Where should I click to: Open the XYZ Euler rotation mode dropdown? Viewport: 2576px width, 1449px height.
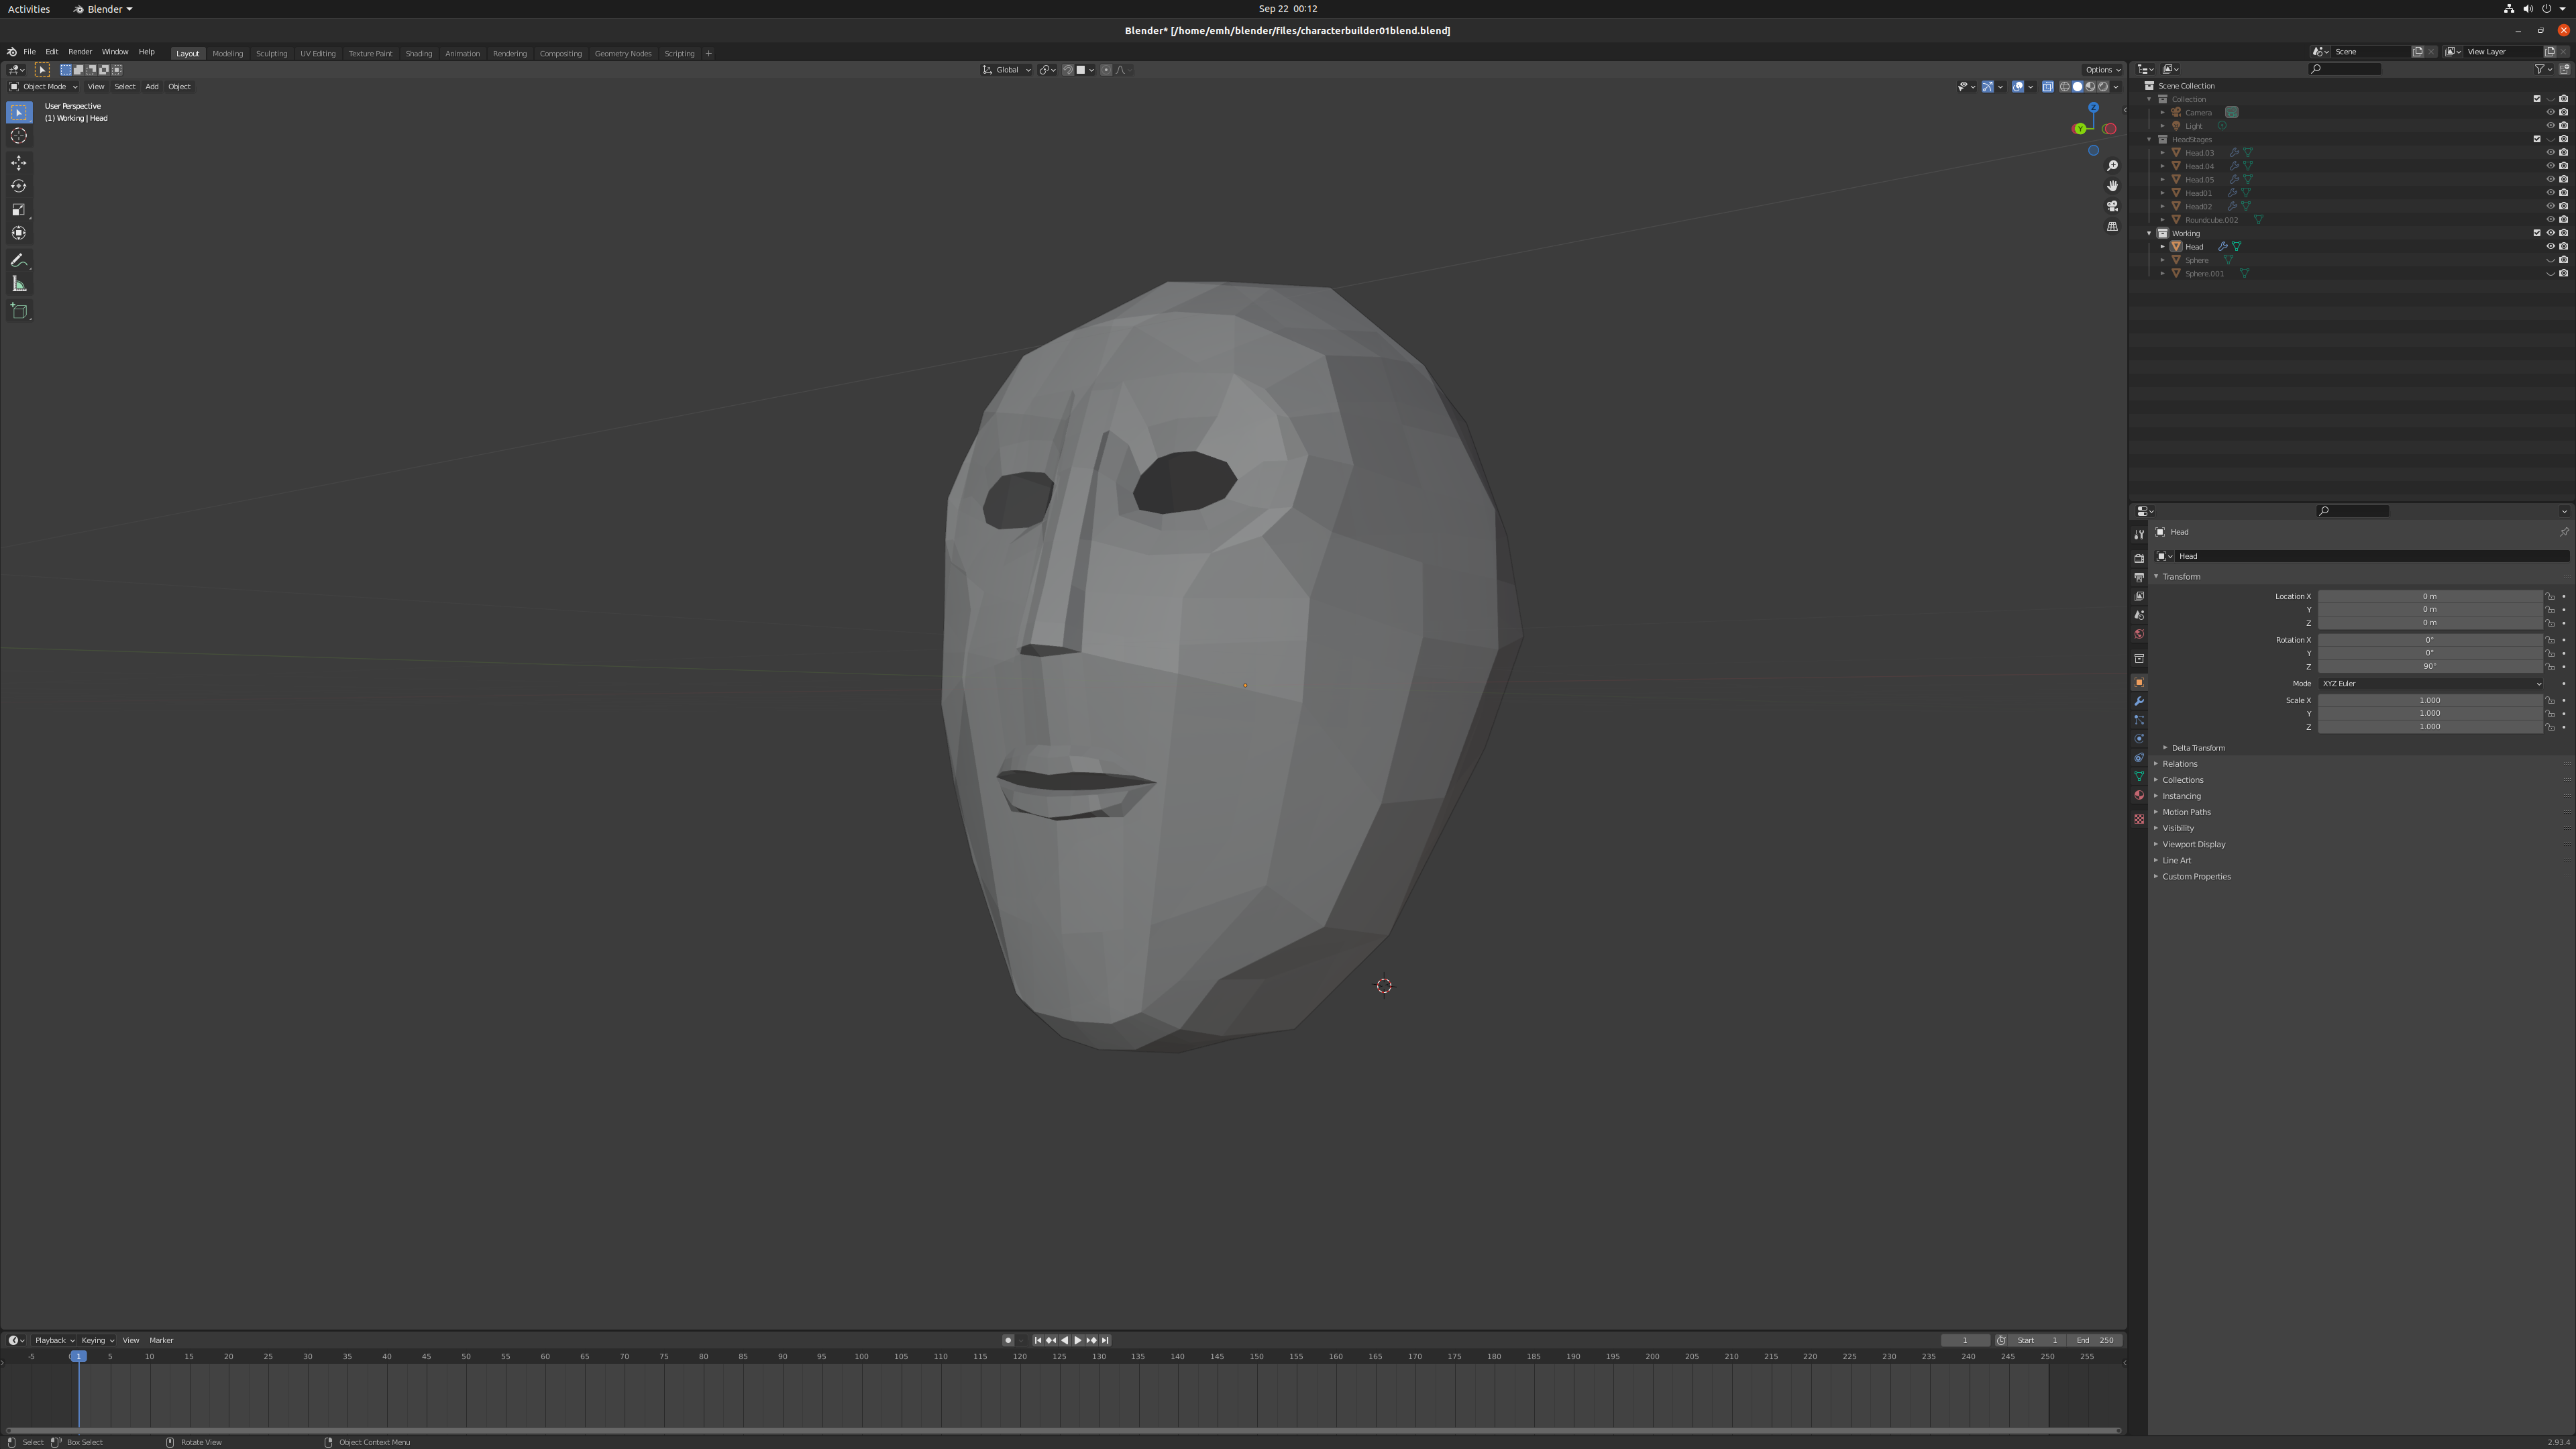(2430, 684)
